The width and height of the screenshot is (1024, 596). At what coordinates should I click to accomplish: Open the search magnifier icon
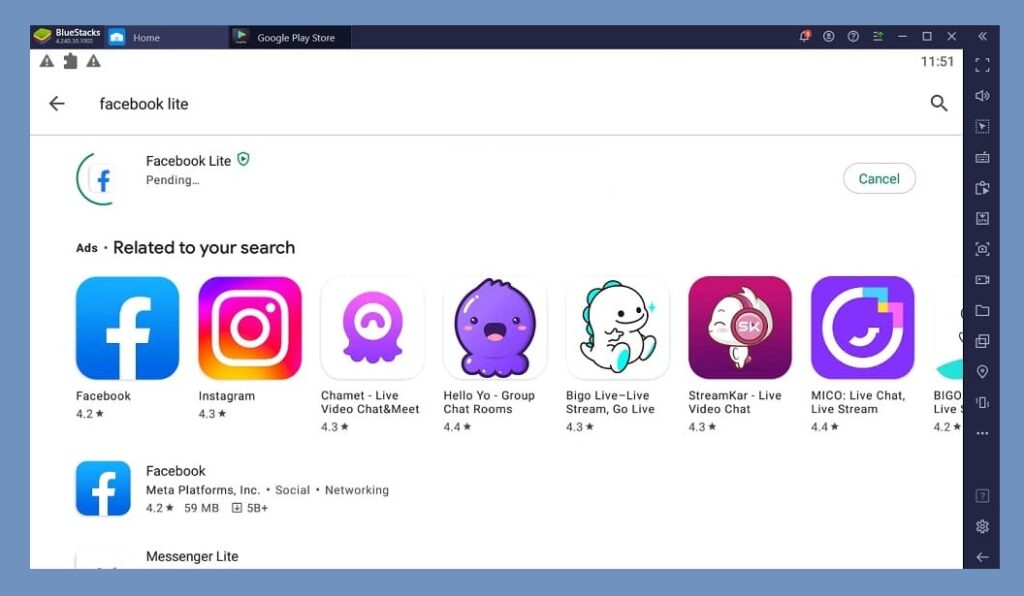pos(938,103)
